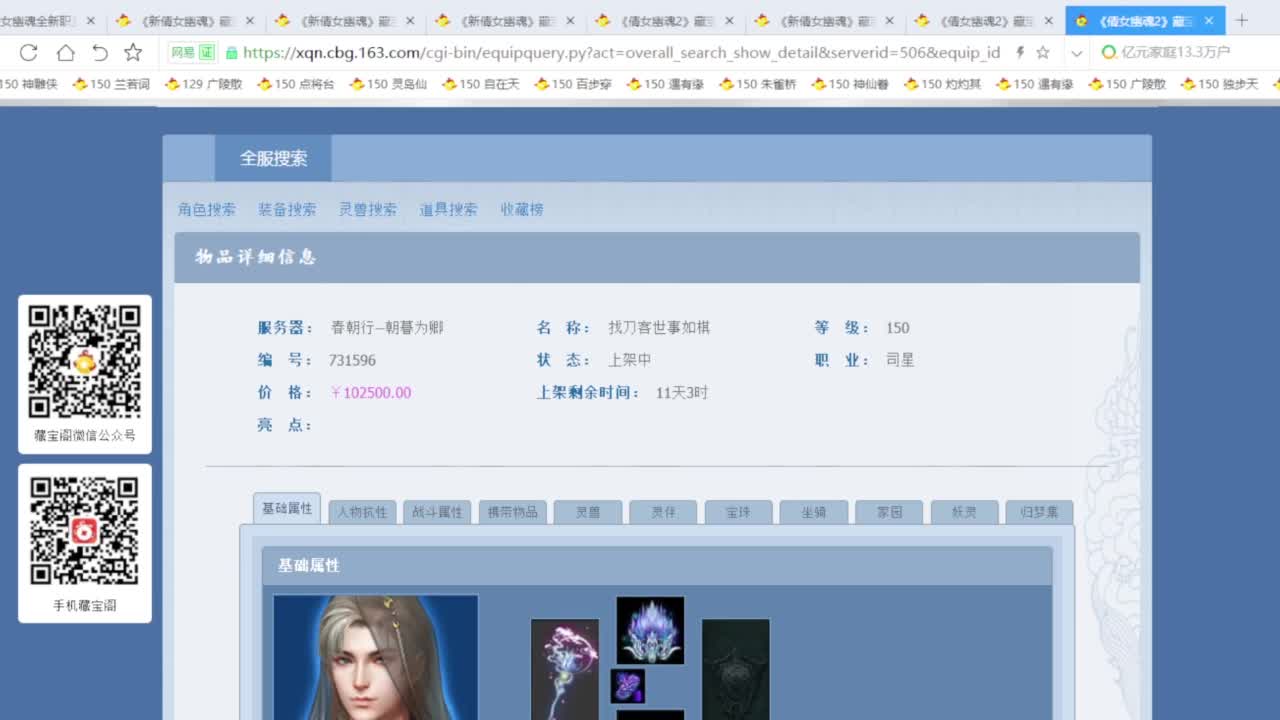The image size is (1280, 720).
Task: Click the back/undo arrow icon
Action: pyautogui.click(x=100, y=53)
